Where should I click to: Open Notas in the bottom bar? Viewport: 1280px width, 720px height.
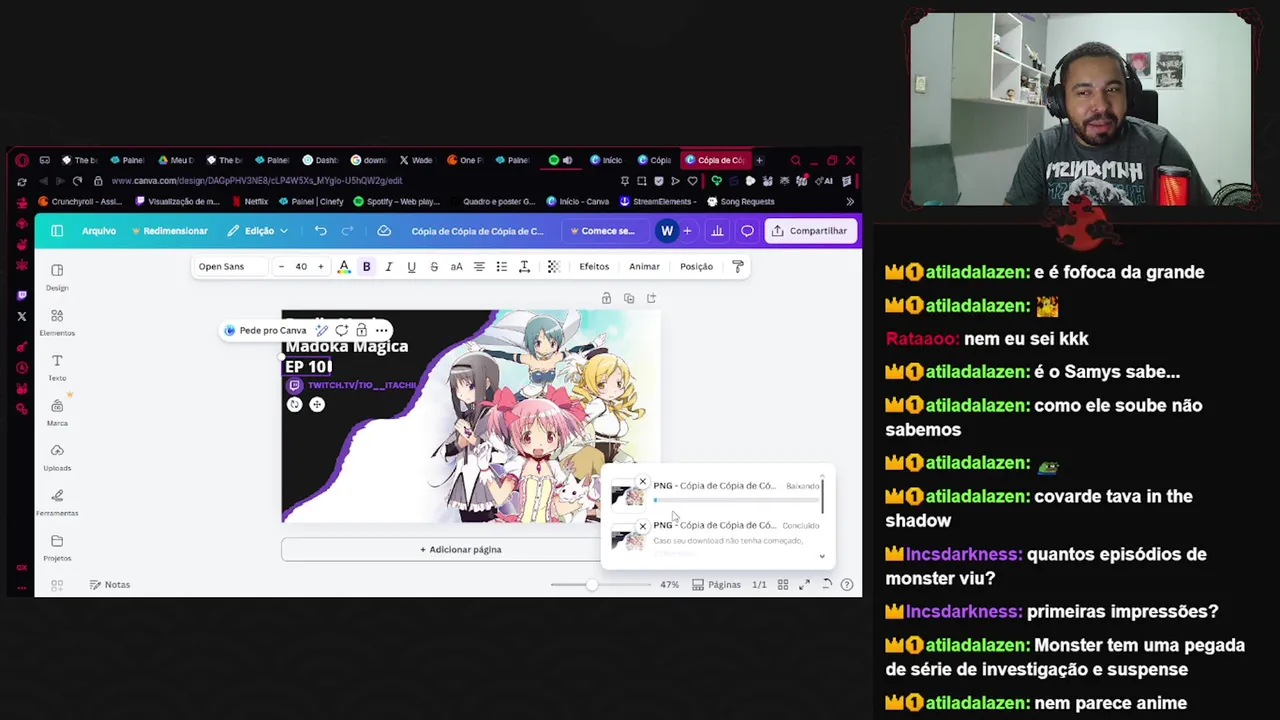pos(110,585)
